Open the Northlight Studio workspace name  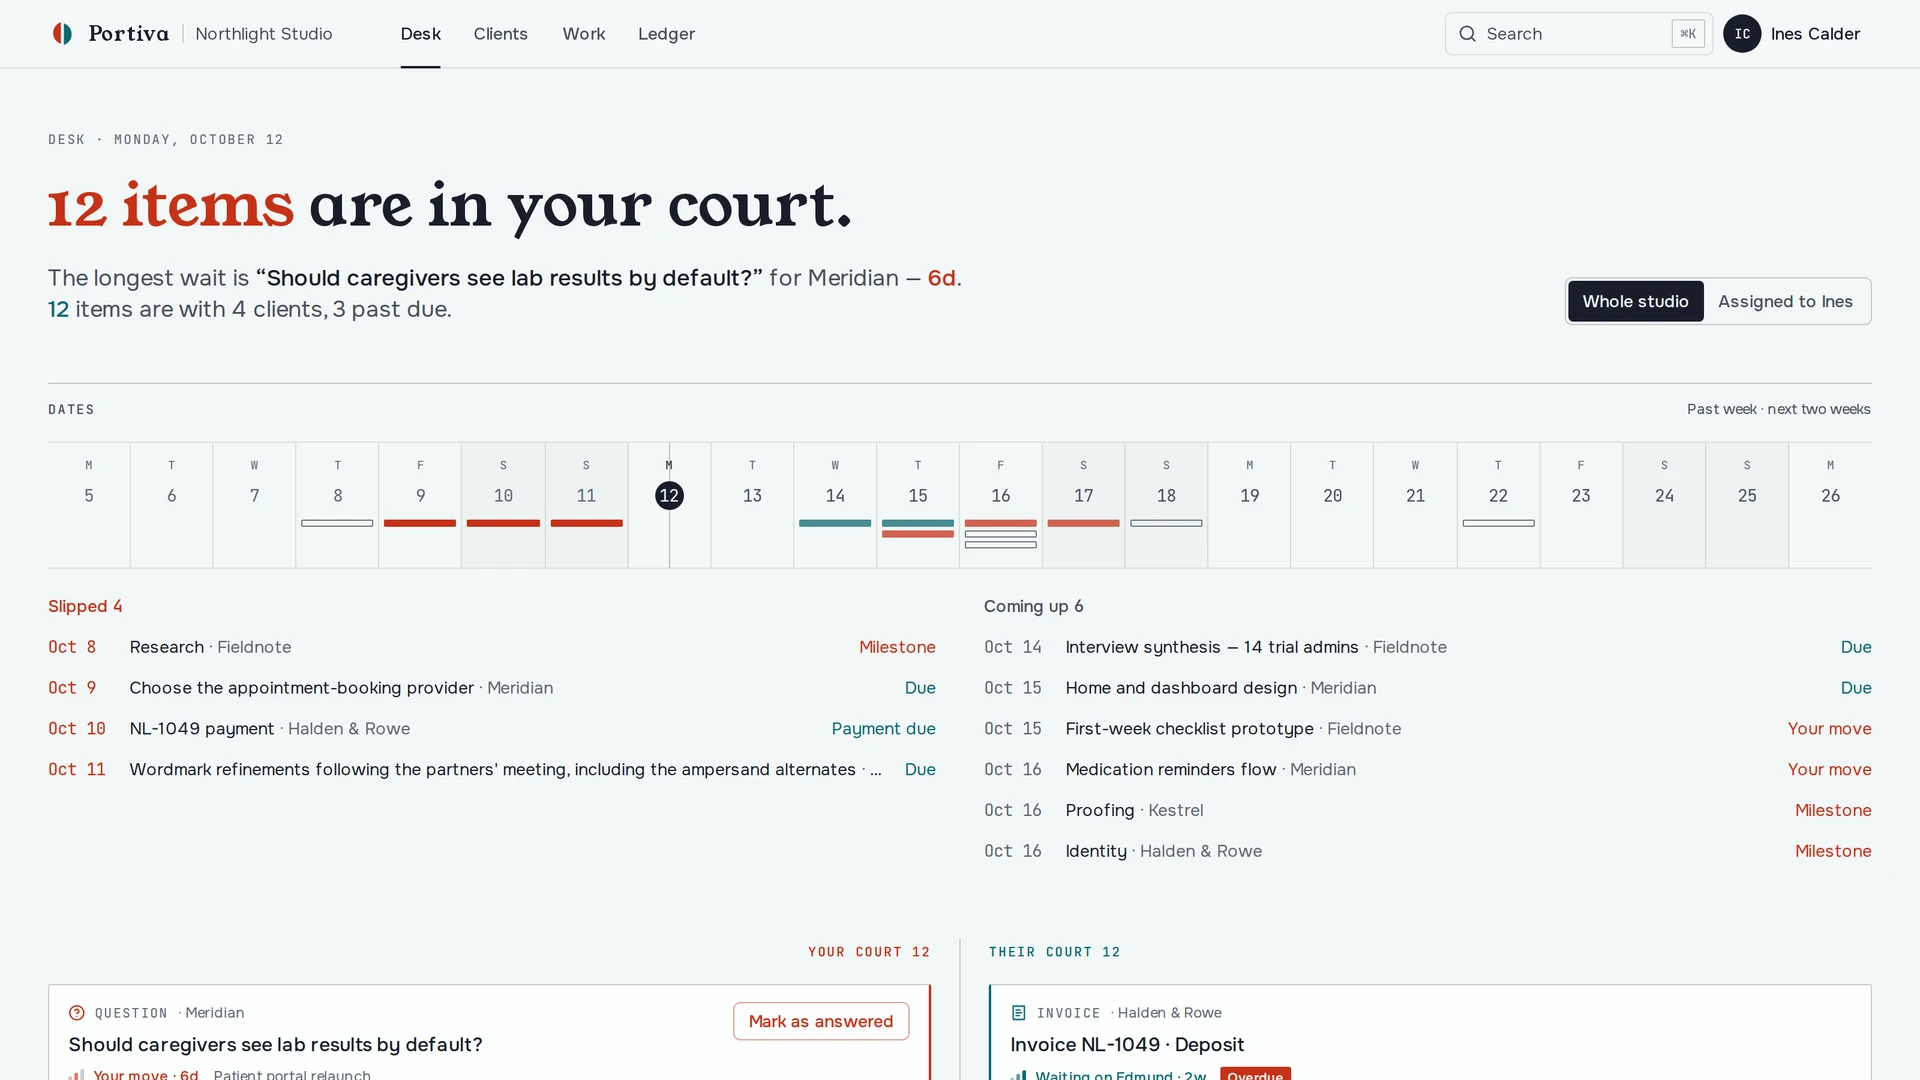pos(264,34)
